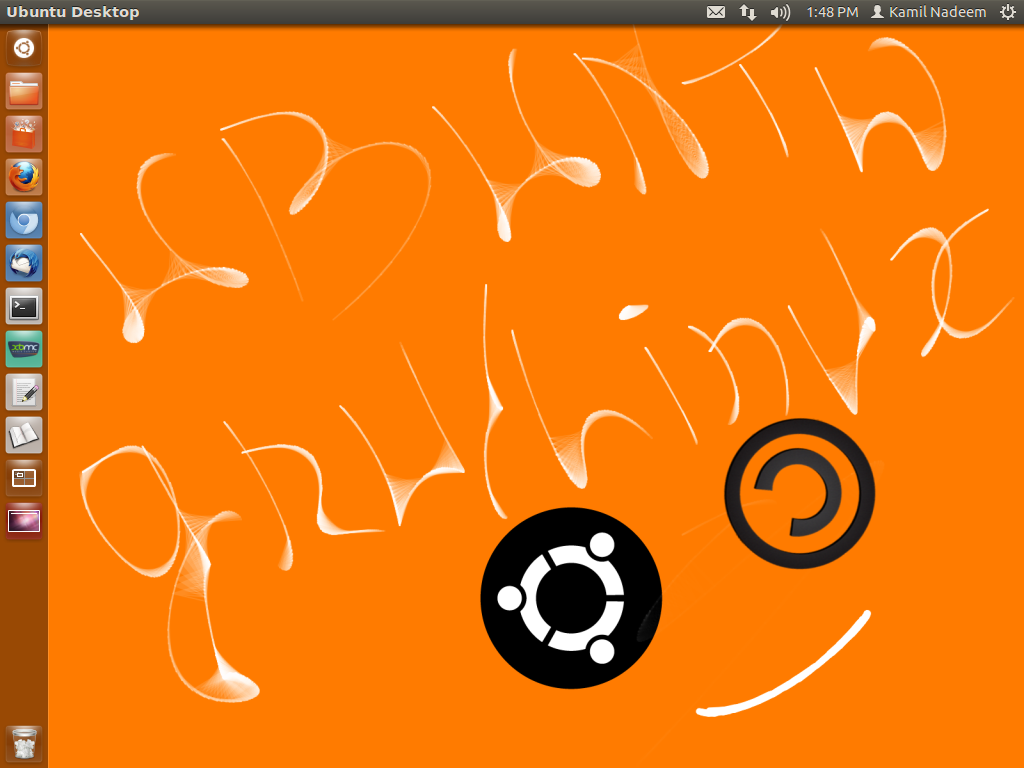Launch XBMC media center

tap(24, 349)
